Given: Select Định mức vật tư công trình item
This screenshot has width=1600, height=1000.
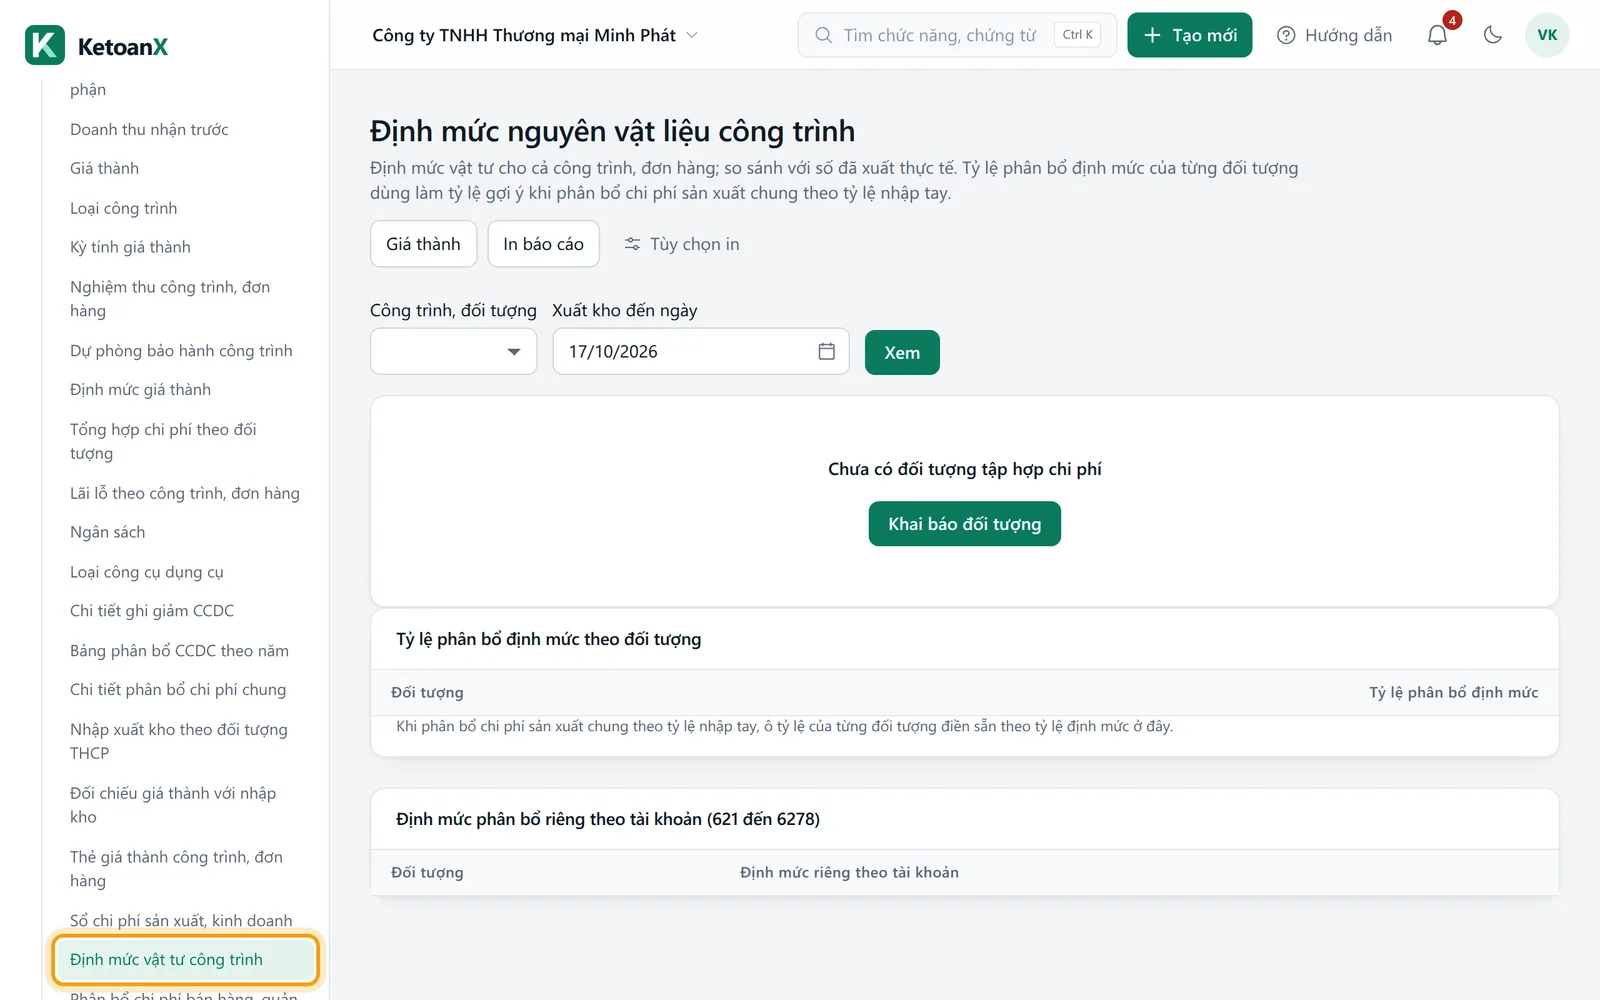Looking at the screenshot, I should pos(186,959).
